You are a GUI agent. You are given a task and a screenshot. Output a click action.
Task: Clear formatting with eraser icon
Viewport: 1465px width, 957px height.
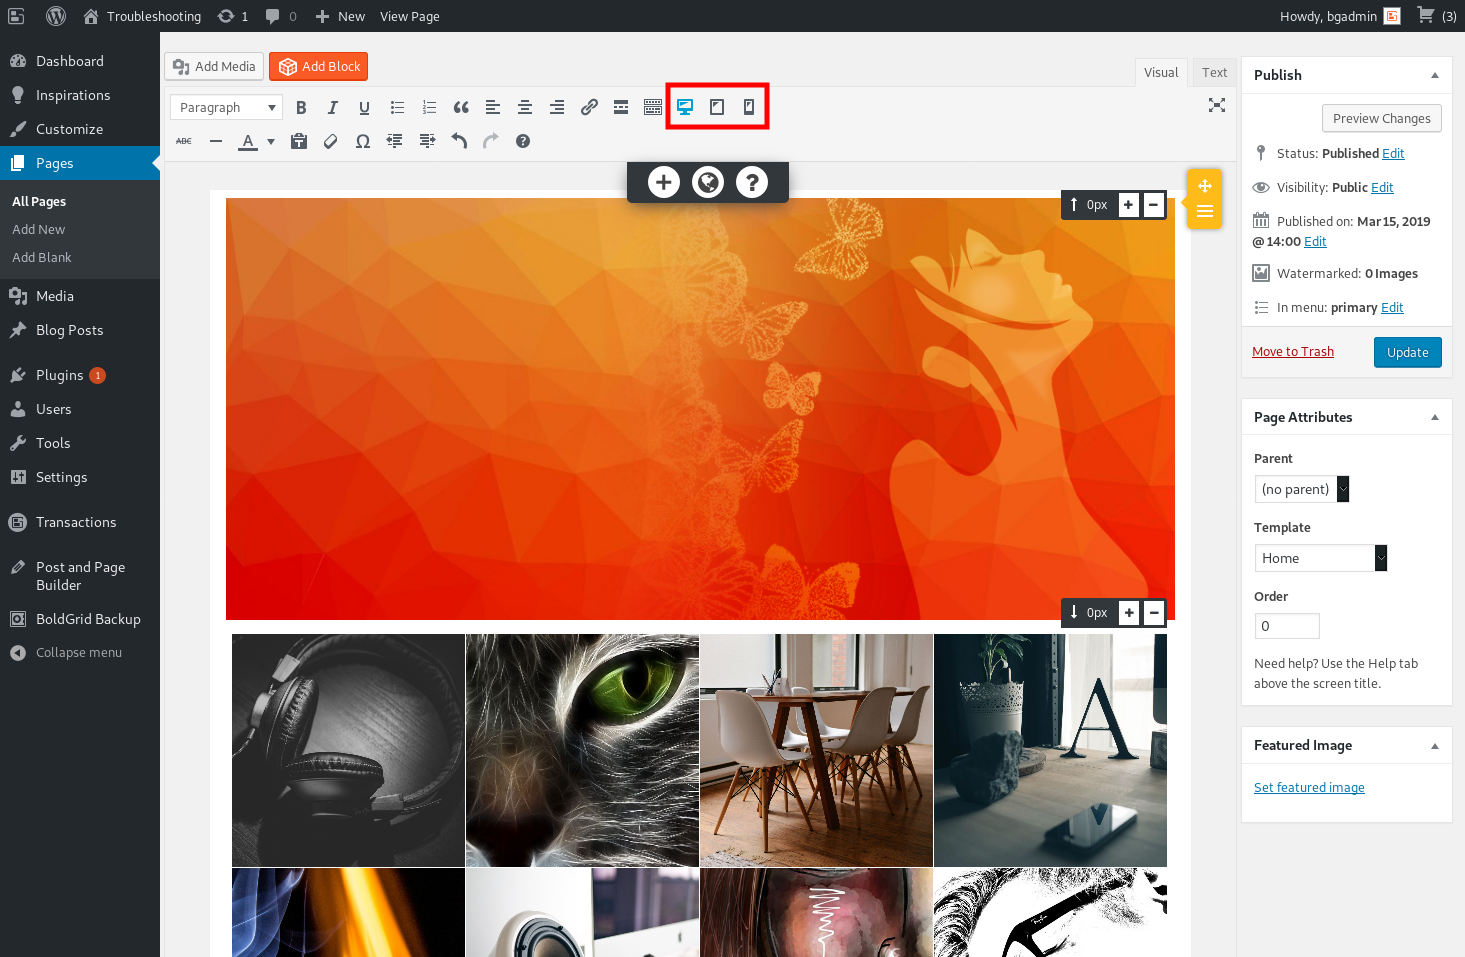[x=331, y=141]
